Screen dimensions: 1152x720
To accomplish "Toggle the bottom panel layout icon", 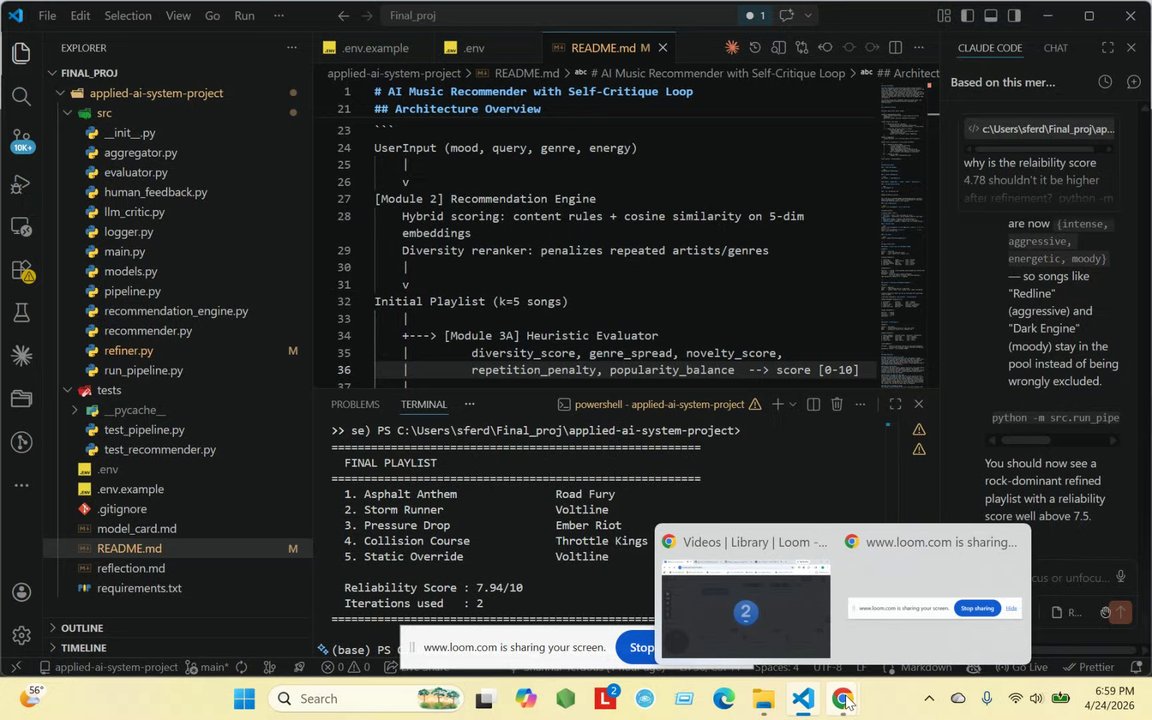I will coord(991,15).
